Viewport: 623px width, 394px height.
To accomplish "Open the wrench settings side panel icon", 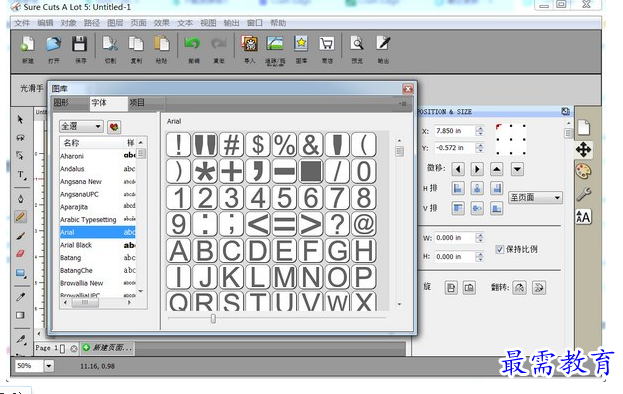I will (583, 194).
